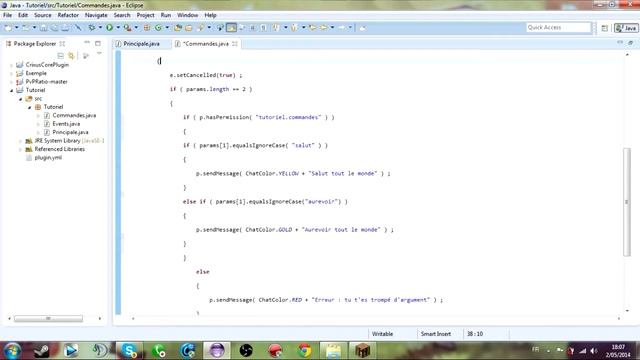This screenshot has height=360, width=640.
Task: Minimize the Package Explorer view
Action: 87,43
